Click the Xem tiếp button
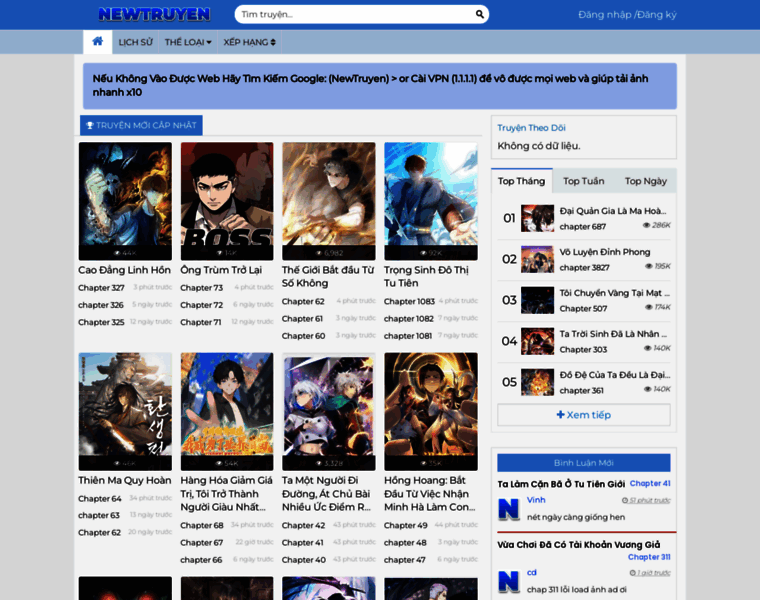The width and height of the screenshot is (760, 600). [584, 415]
